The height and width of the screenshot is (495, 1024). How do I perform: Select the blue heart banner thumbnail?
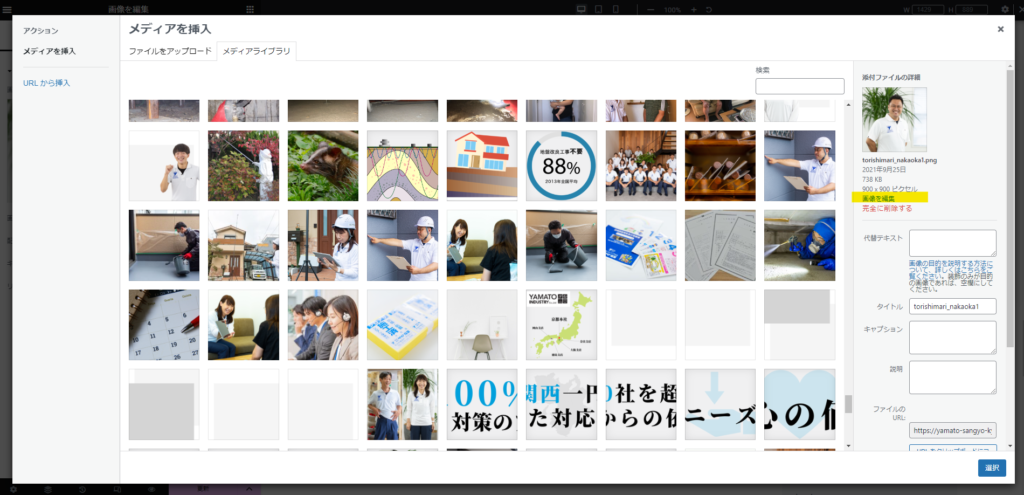click(x=799, y=405)
